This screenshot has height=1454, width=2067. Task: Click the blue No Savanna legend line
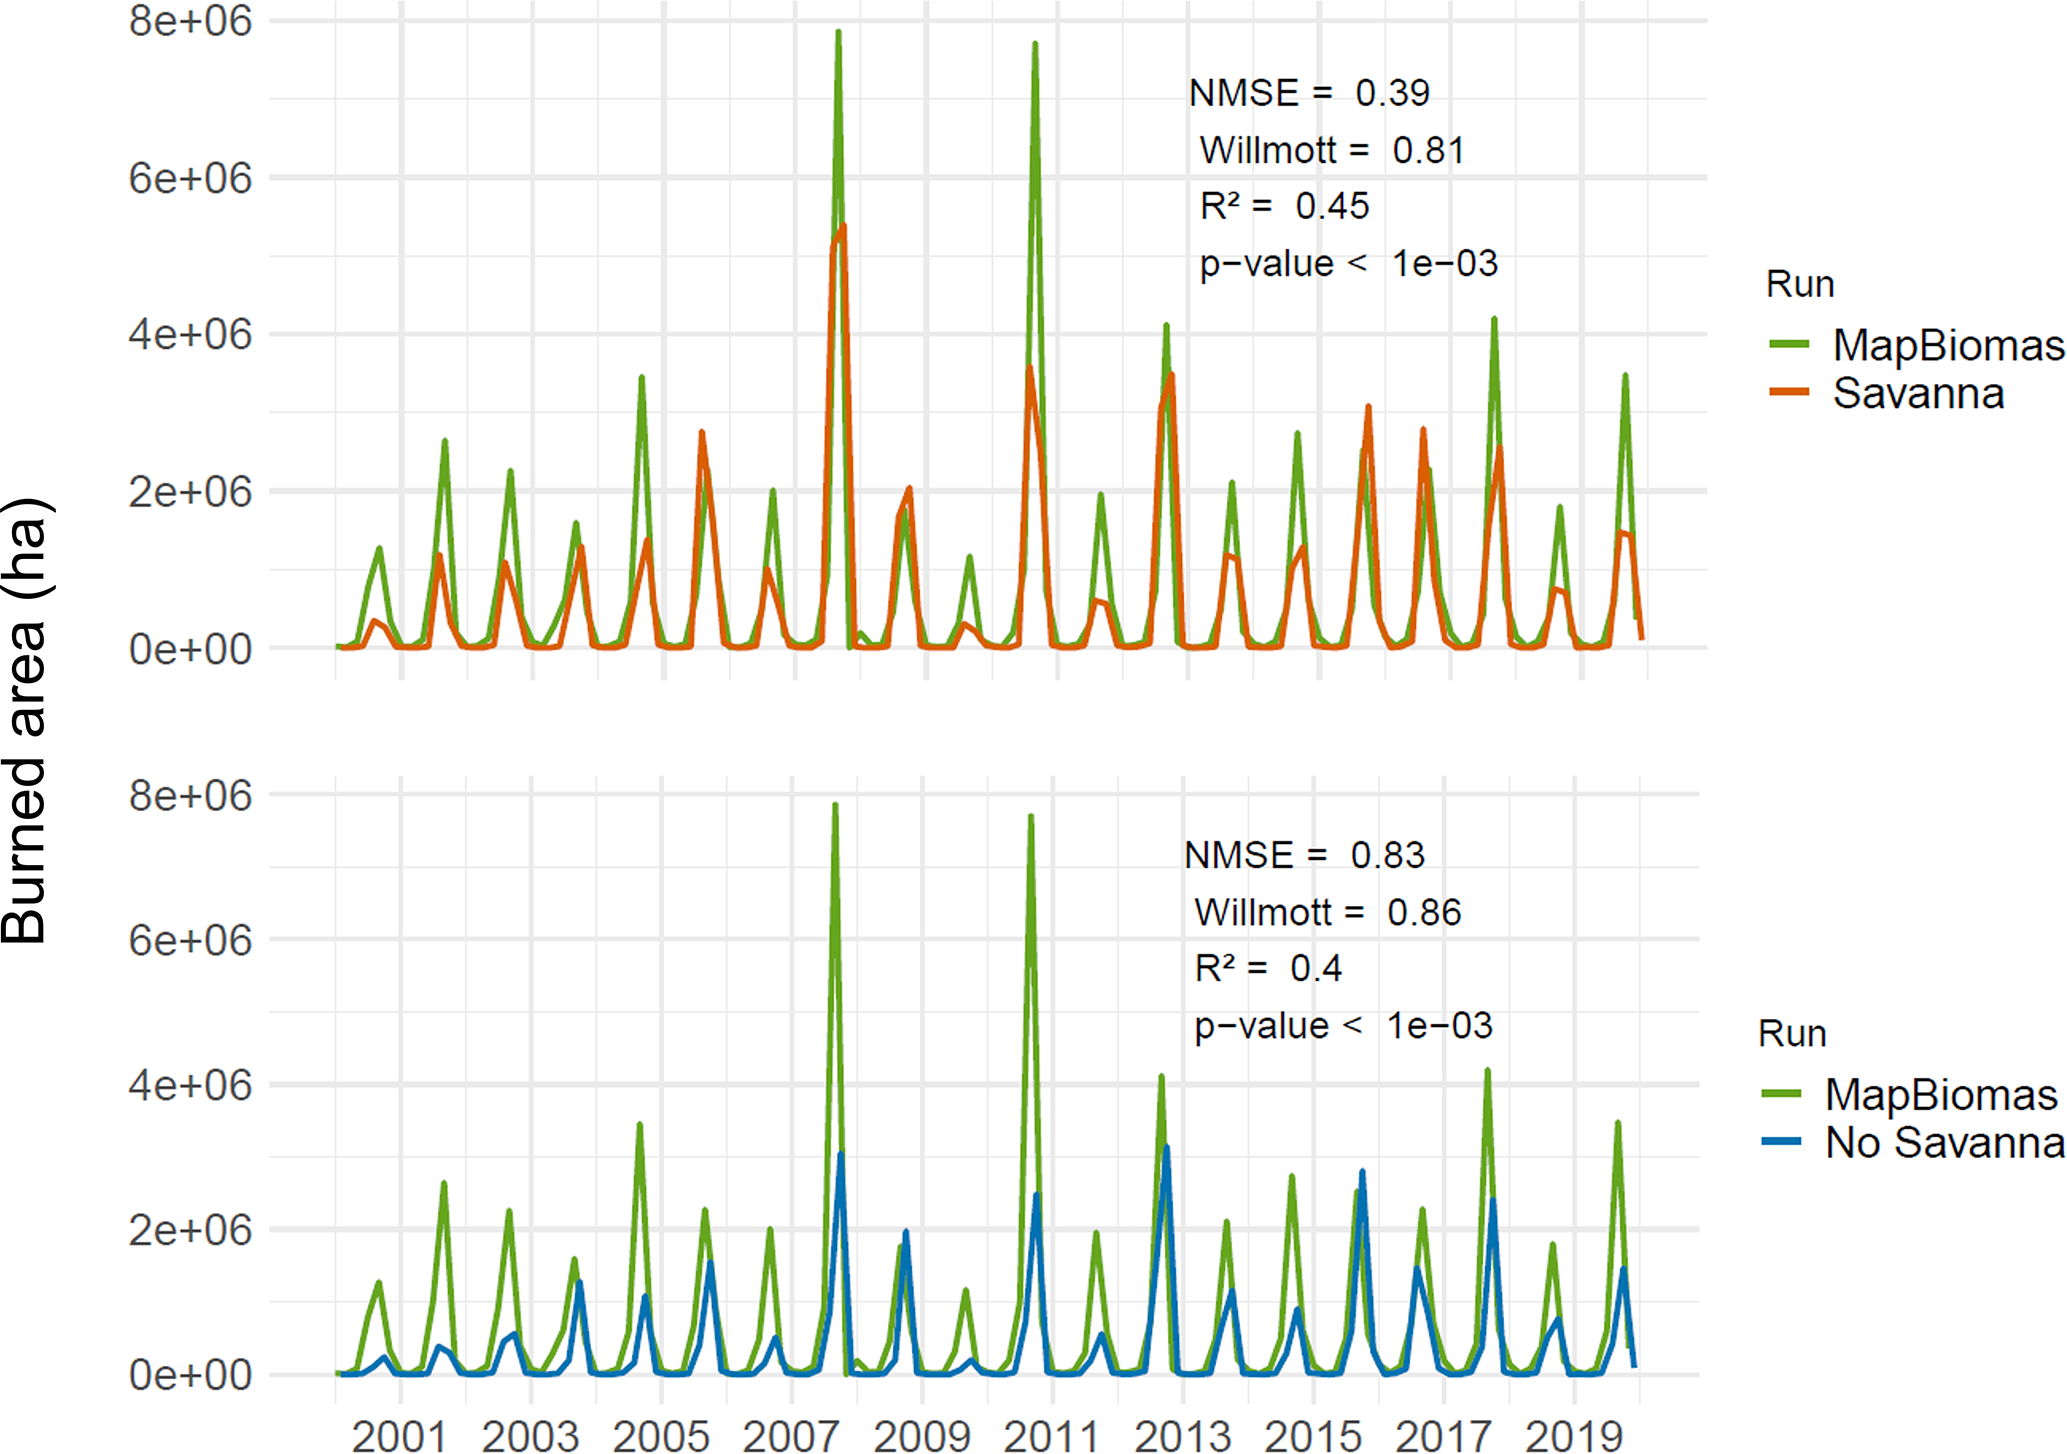coord(1781,1142)
